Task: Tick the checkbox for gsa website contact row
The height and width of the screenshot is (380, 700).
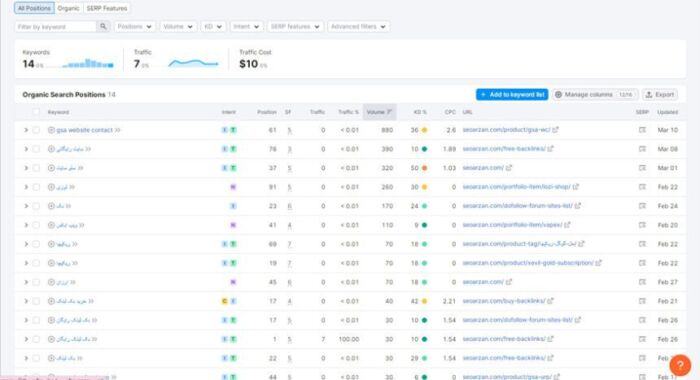Action: tap(36, 130)
